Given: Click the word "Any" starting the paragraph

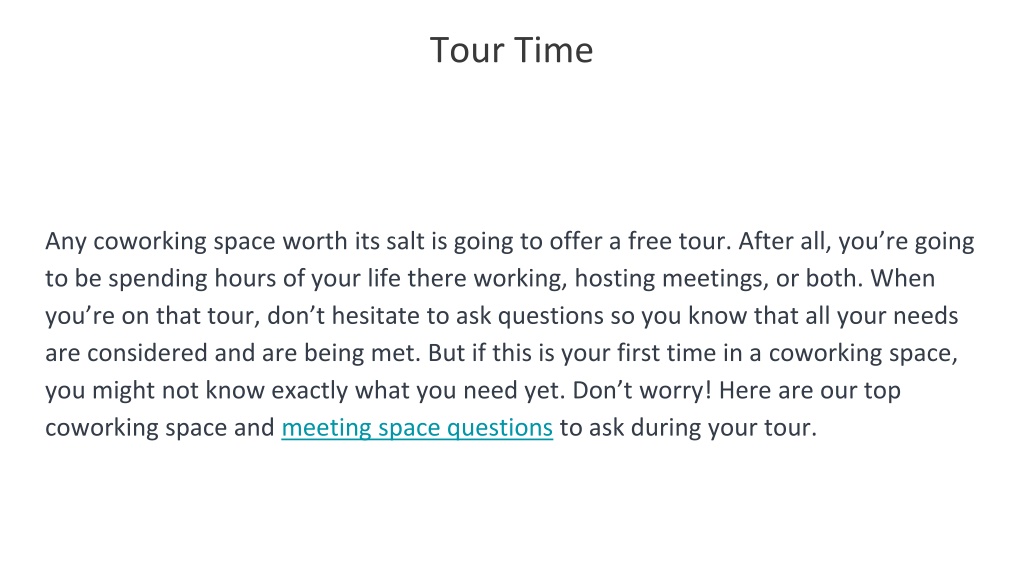Looking at the screenshot, I should pos(66,242).
